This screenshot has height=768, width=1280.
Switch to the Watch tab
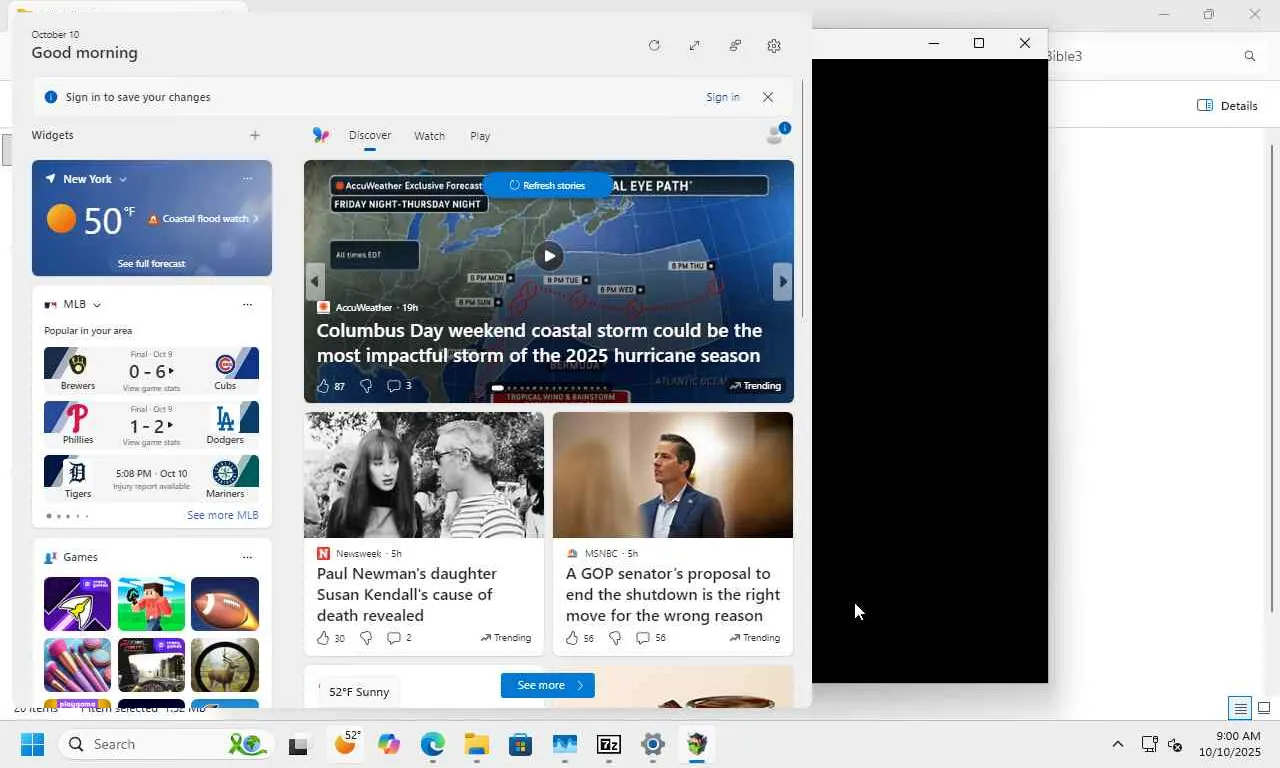(x=429, y=136)
